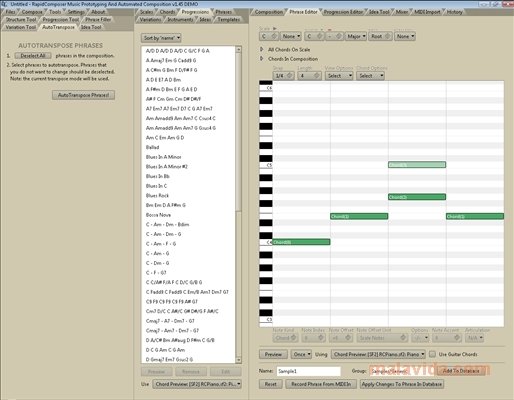Image resolution: width=514 pixels, height=400 pixels.
Task: Select the Chord(2) note block
Action: coord(417,197)
